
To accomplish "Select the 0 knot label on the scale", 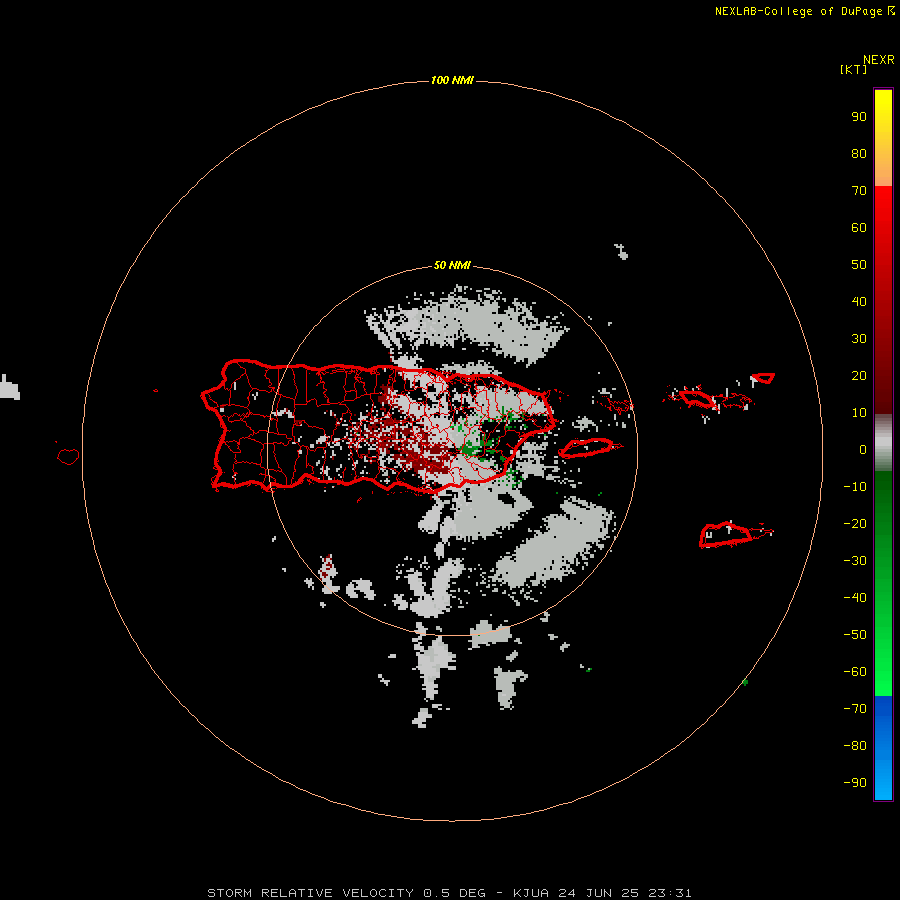I will click(x=863, y=450).
